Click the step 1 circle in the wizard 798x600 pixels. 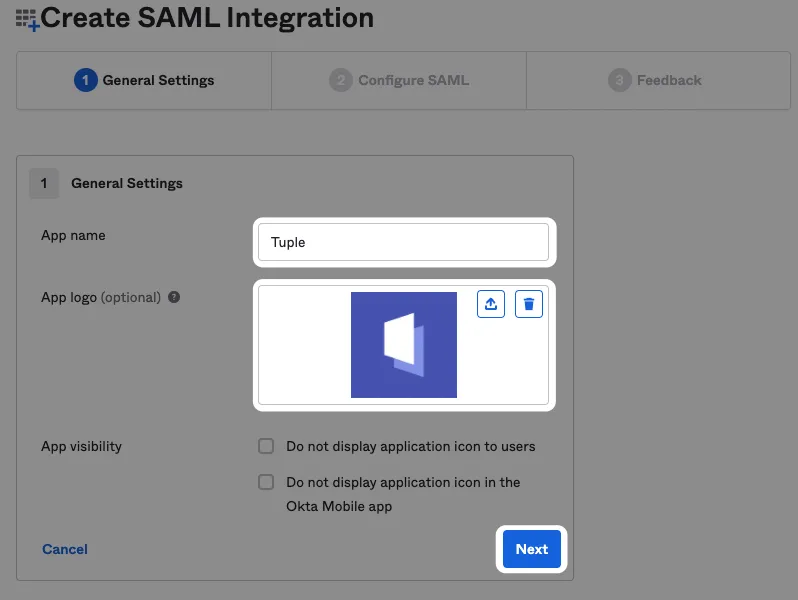pos(85,80)
